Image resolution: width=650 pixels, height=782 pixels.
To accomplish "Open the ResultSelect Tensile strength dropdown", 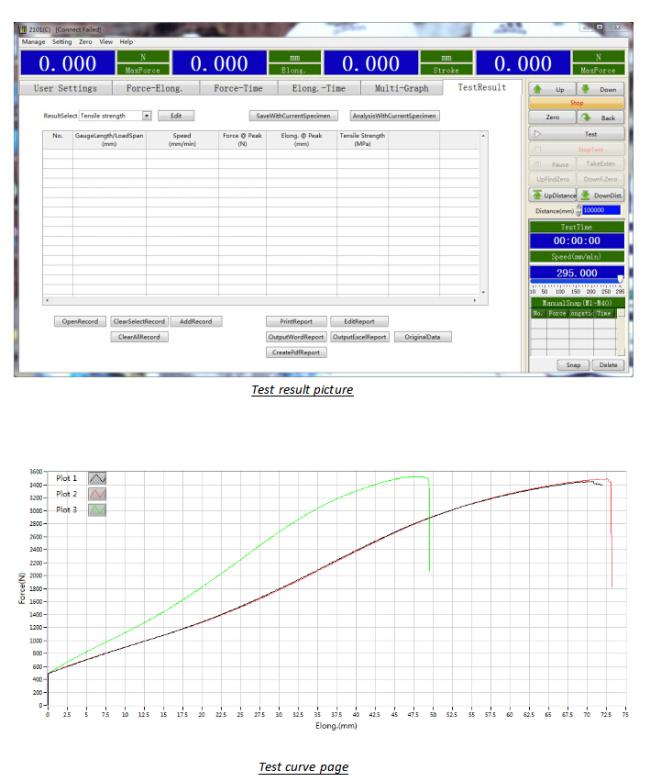I will click(146, 116).
